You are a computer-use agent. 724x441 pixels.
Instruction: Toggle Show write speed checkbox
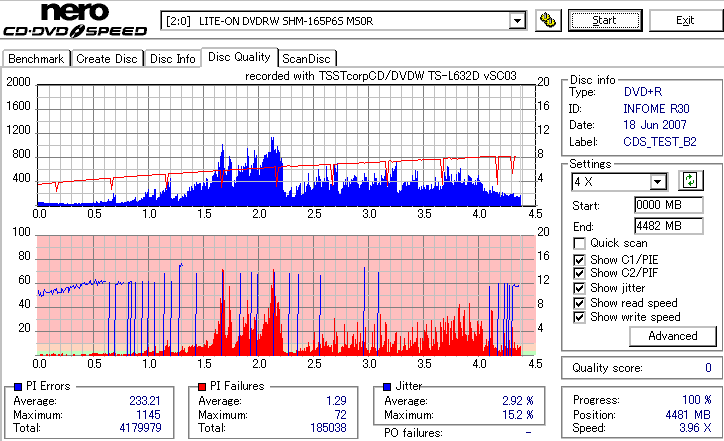coord(579,317)
